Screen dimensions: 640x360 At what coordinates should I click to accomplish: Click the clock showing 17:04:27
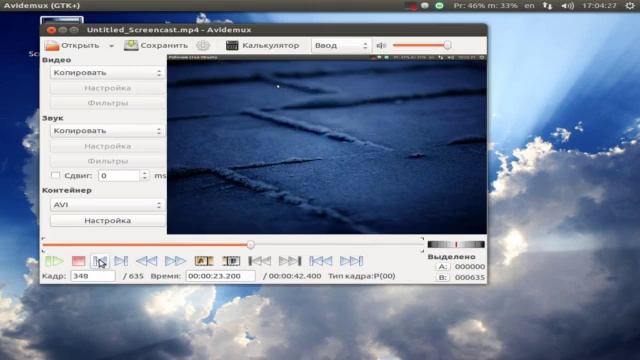599,5
